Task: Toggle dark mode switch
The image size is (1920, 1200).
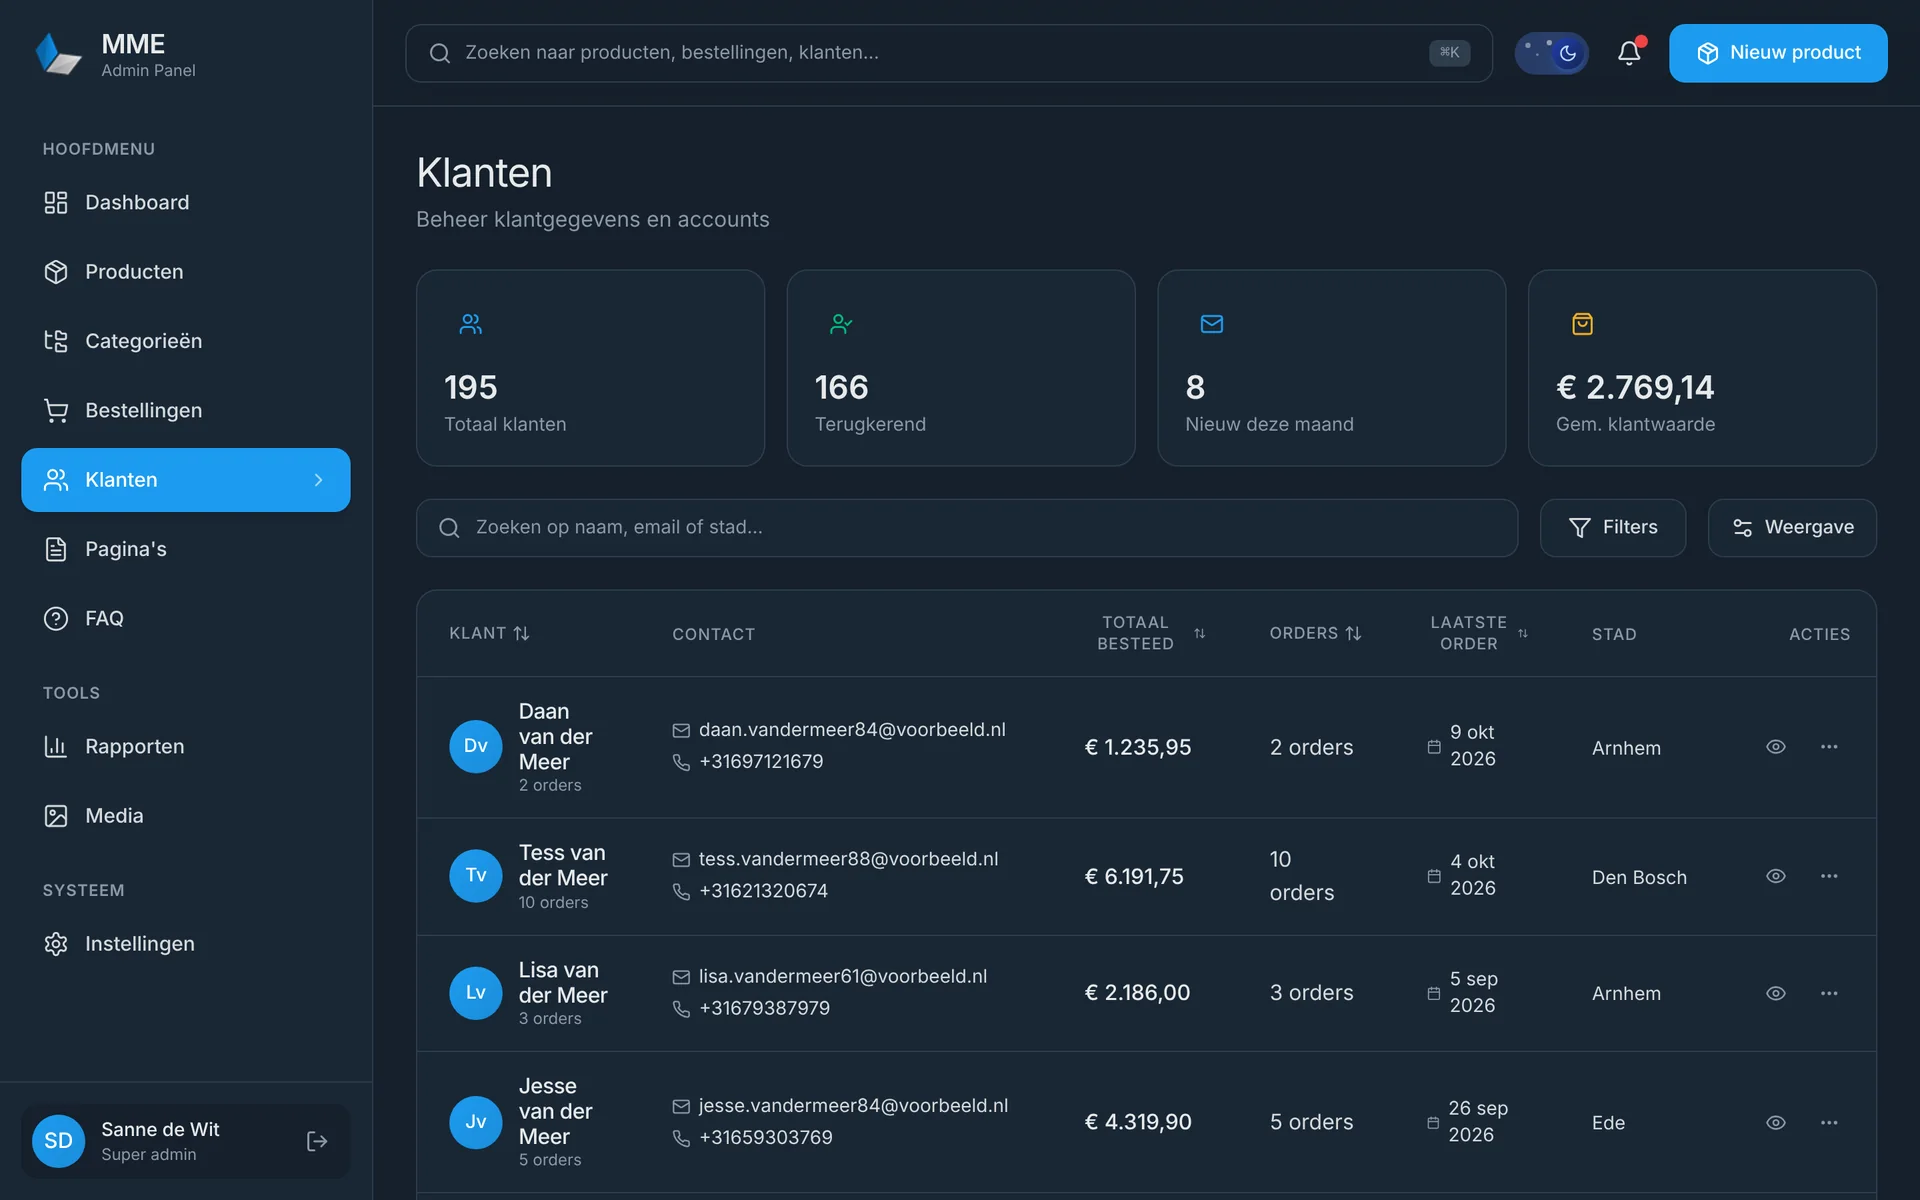Action: point(1551,53)
